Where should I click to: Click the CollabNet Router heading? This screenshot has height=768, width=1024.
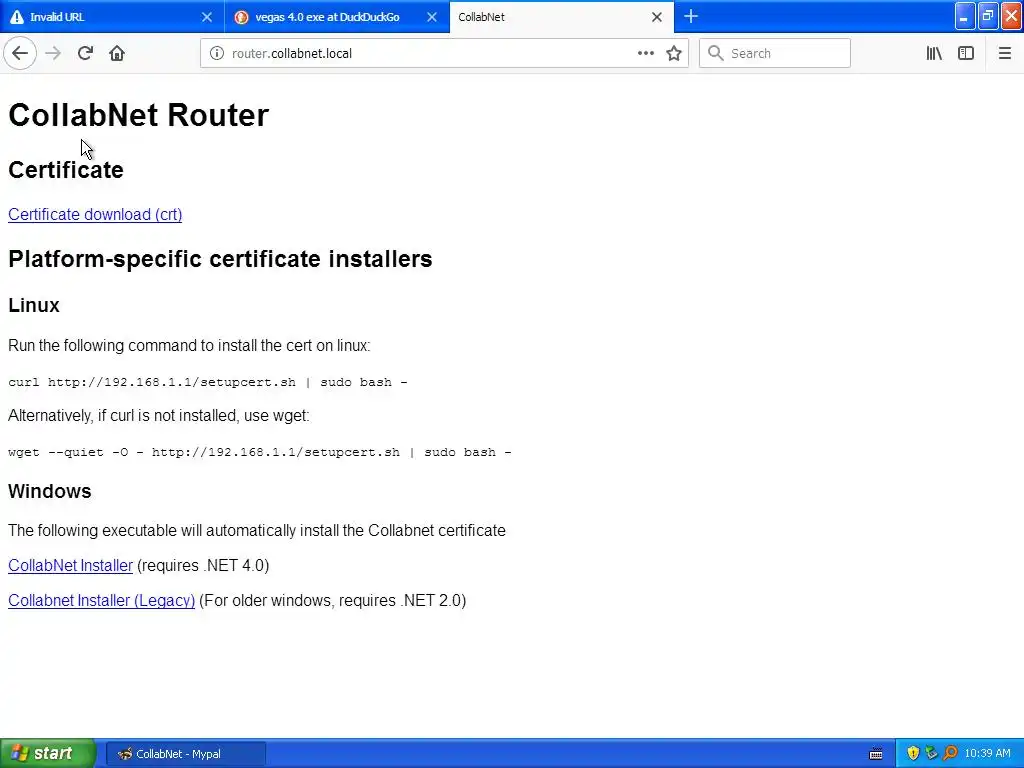click(138, 115)
